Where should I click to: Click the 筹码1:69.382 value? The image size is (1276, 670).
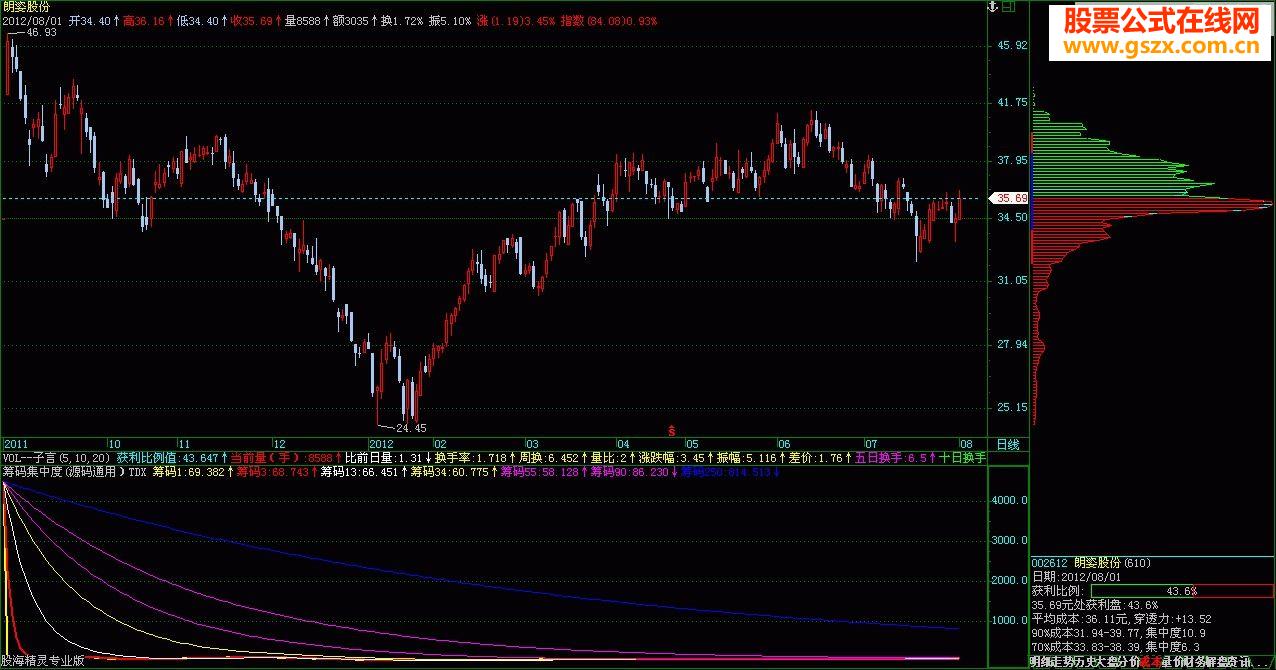pos(189,471)
